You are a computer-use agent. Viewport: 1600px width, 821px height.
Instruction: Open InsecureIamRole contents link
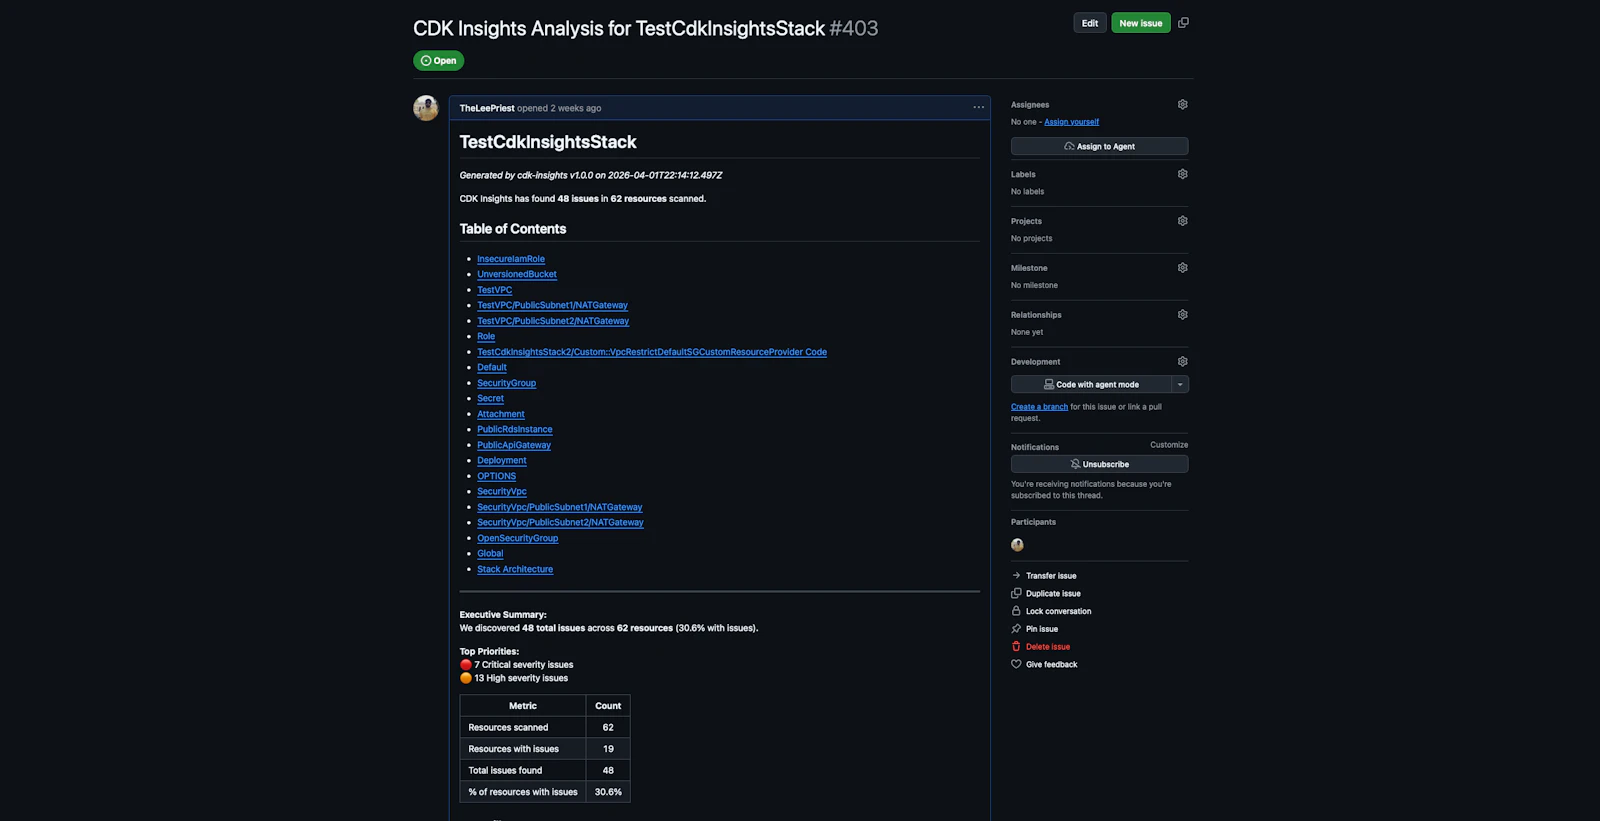click(511, 259)
